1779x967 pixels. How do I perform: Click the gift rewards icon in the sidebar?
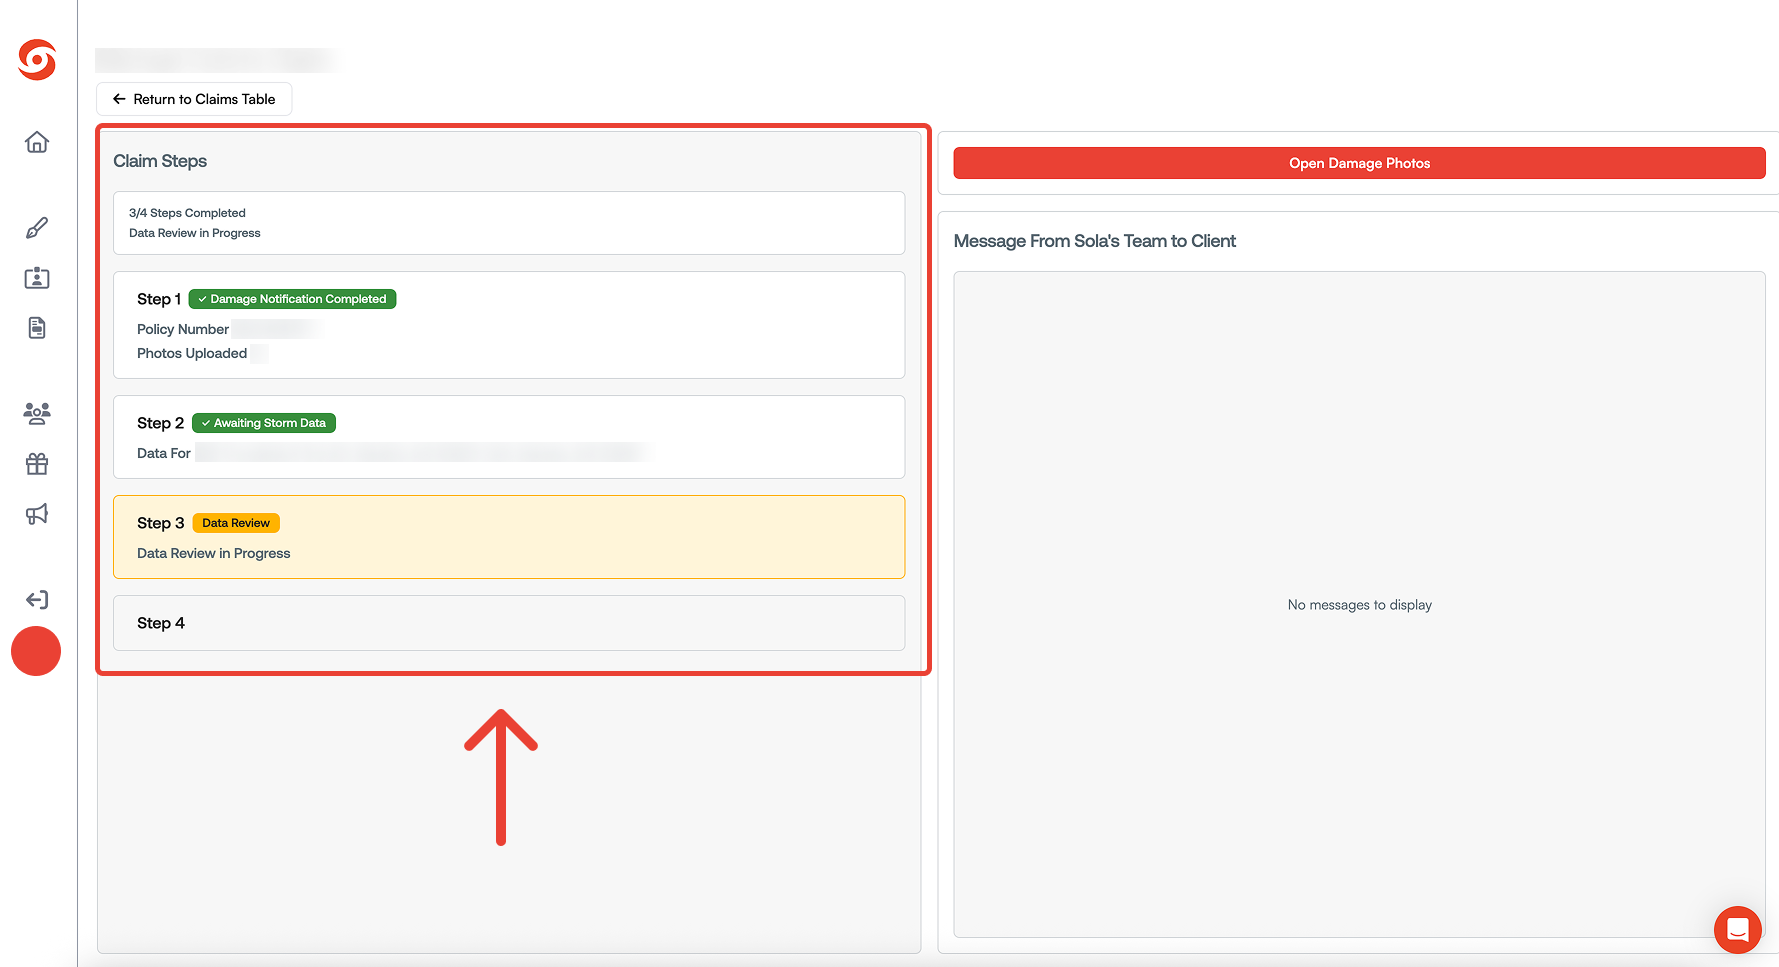[36, 463]
